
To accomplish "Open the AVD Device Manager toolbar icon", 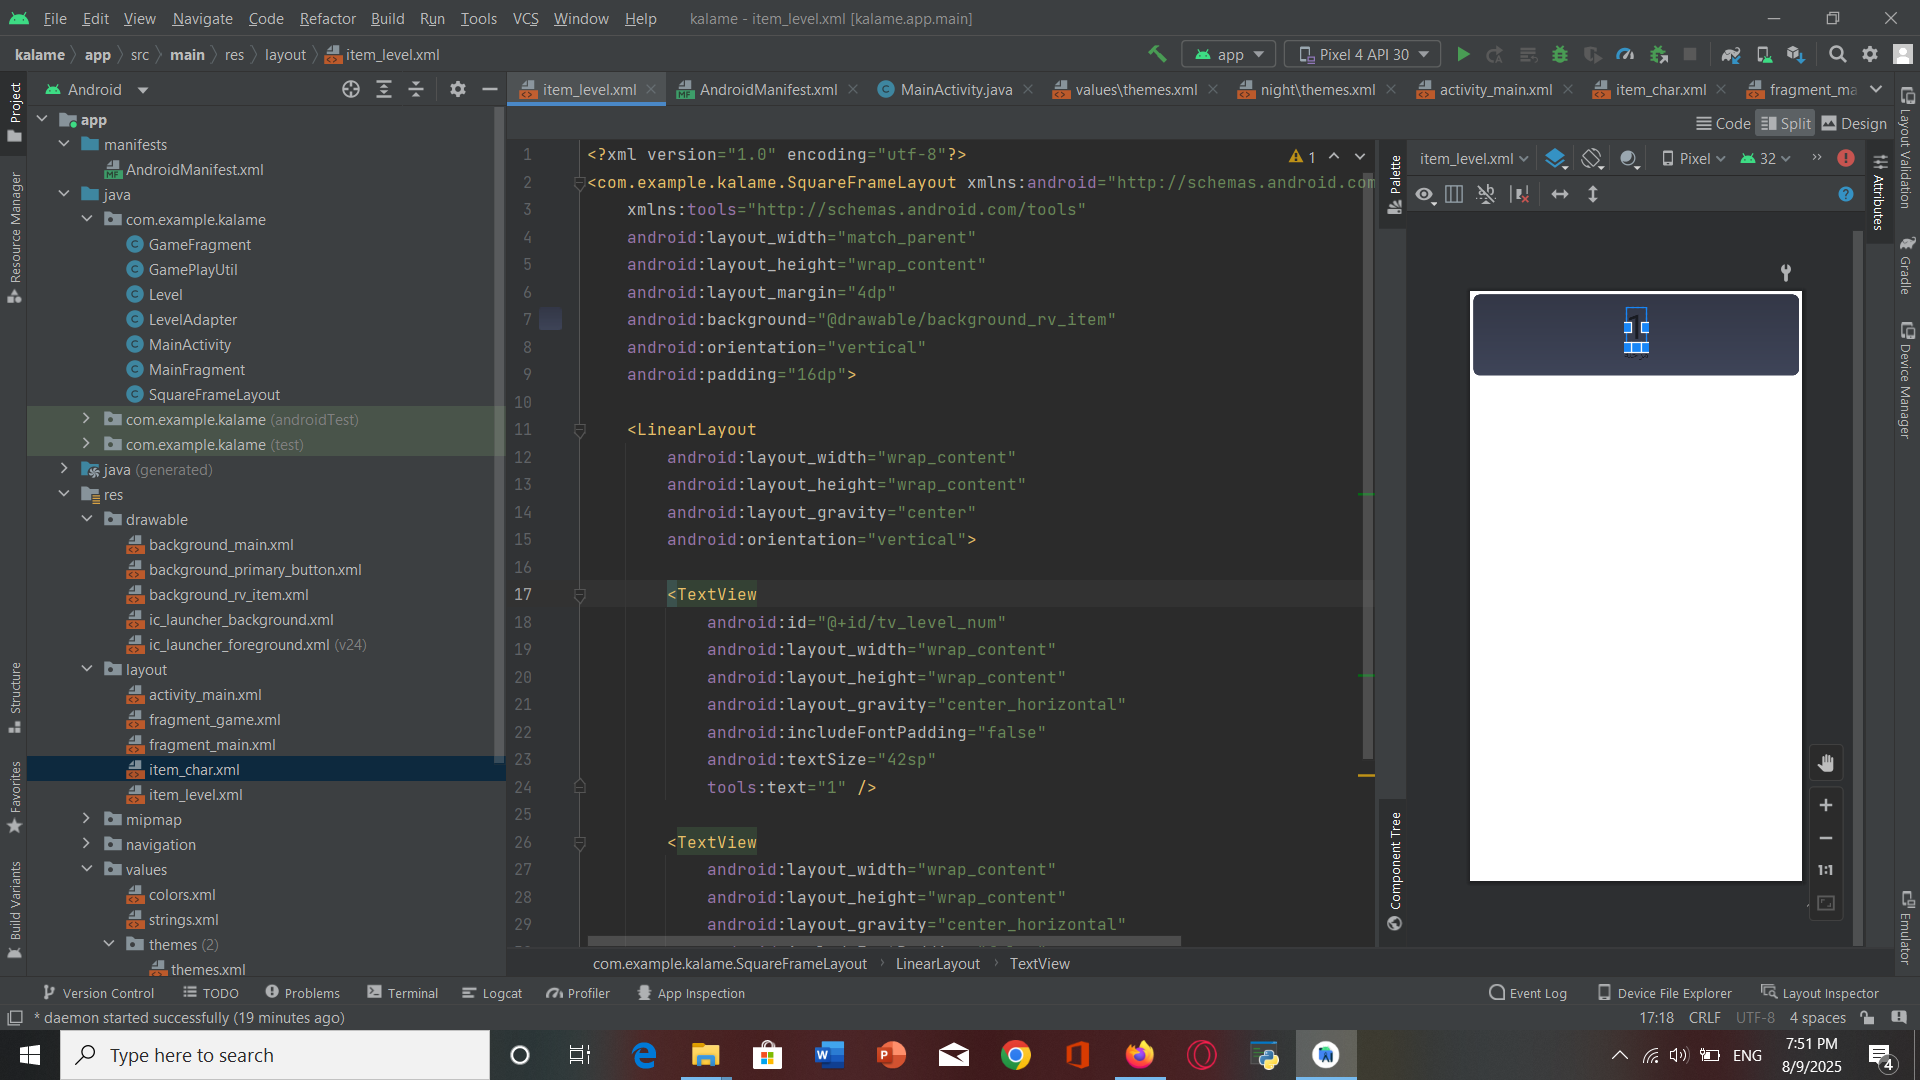I will tap(1764, 54).
